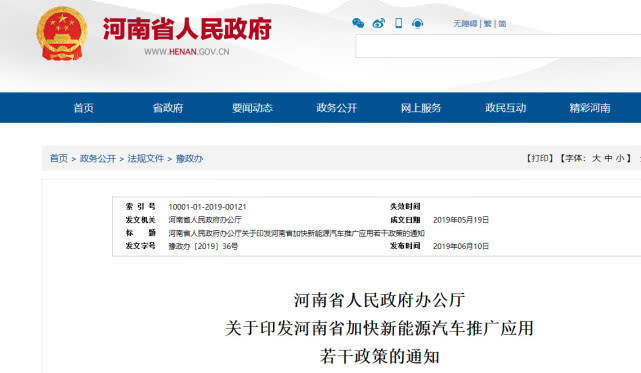Open the Weibo icon link
Screen dimensions: 641x373
[379, 23]
